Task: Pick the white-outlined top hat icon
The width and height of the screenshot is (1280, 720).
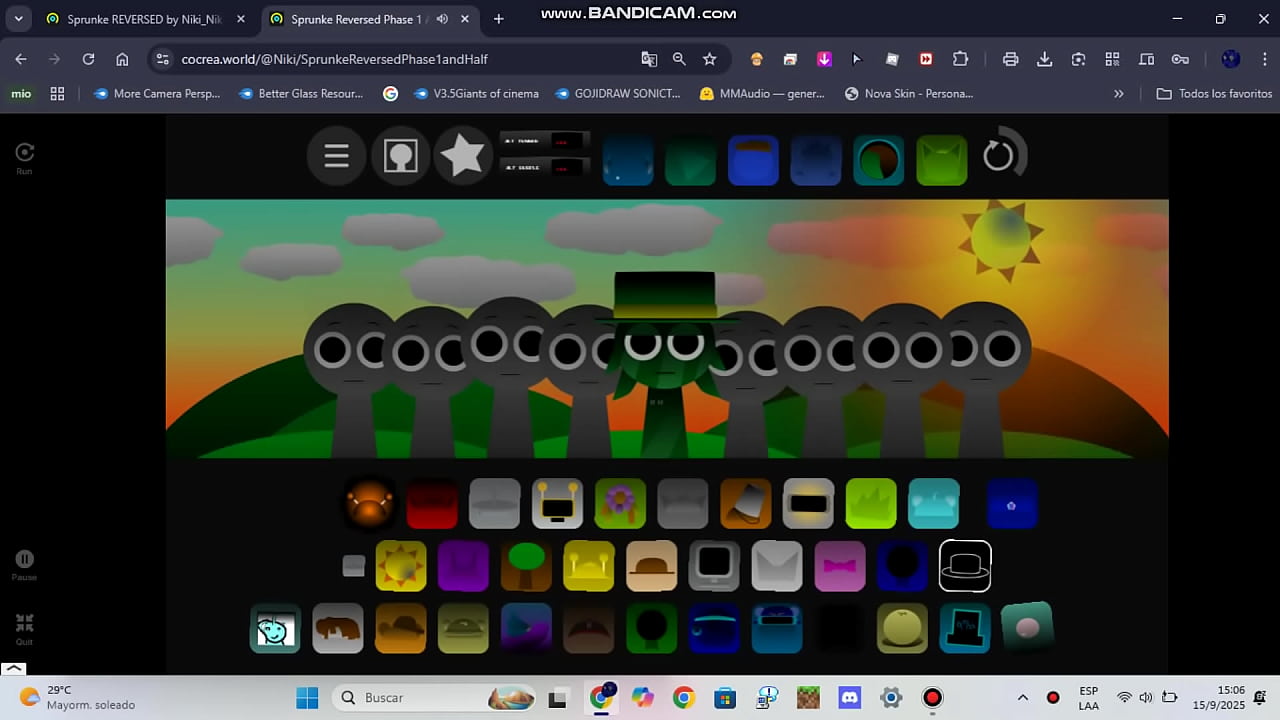Action: 965,566
